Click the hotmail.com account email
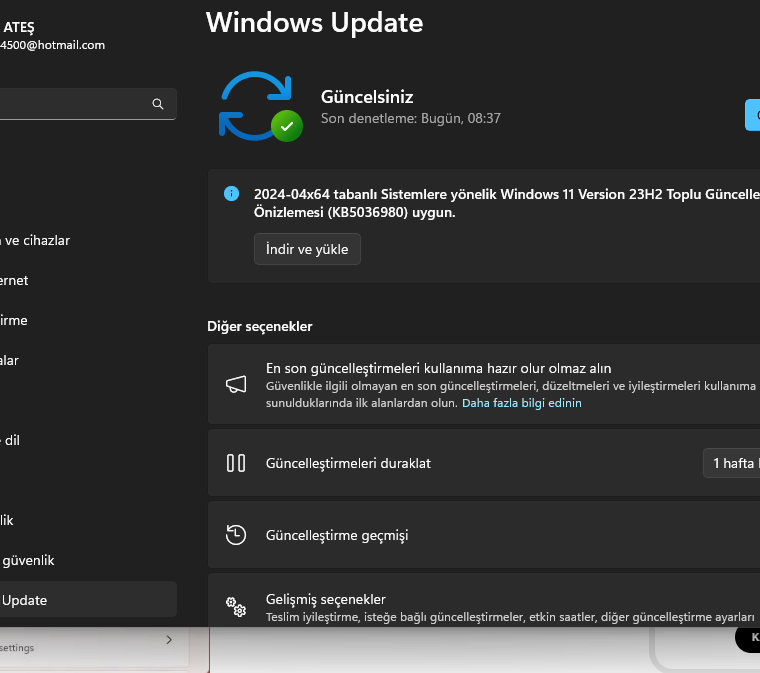Image resolution: width=760 pixels, height=673 pixels. point(52,45)
